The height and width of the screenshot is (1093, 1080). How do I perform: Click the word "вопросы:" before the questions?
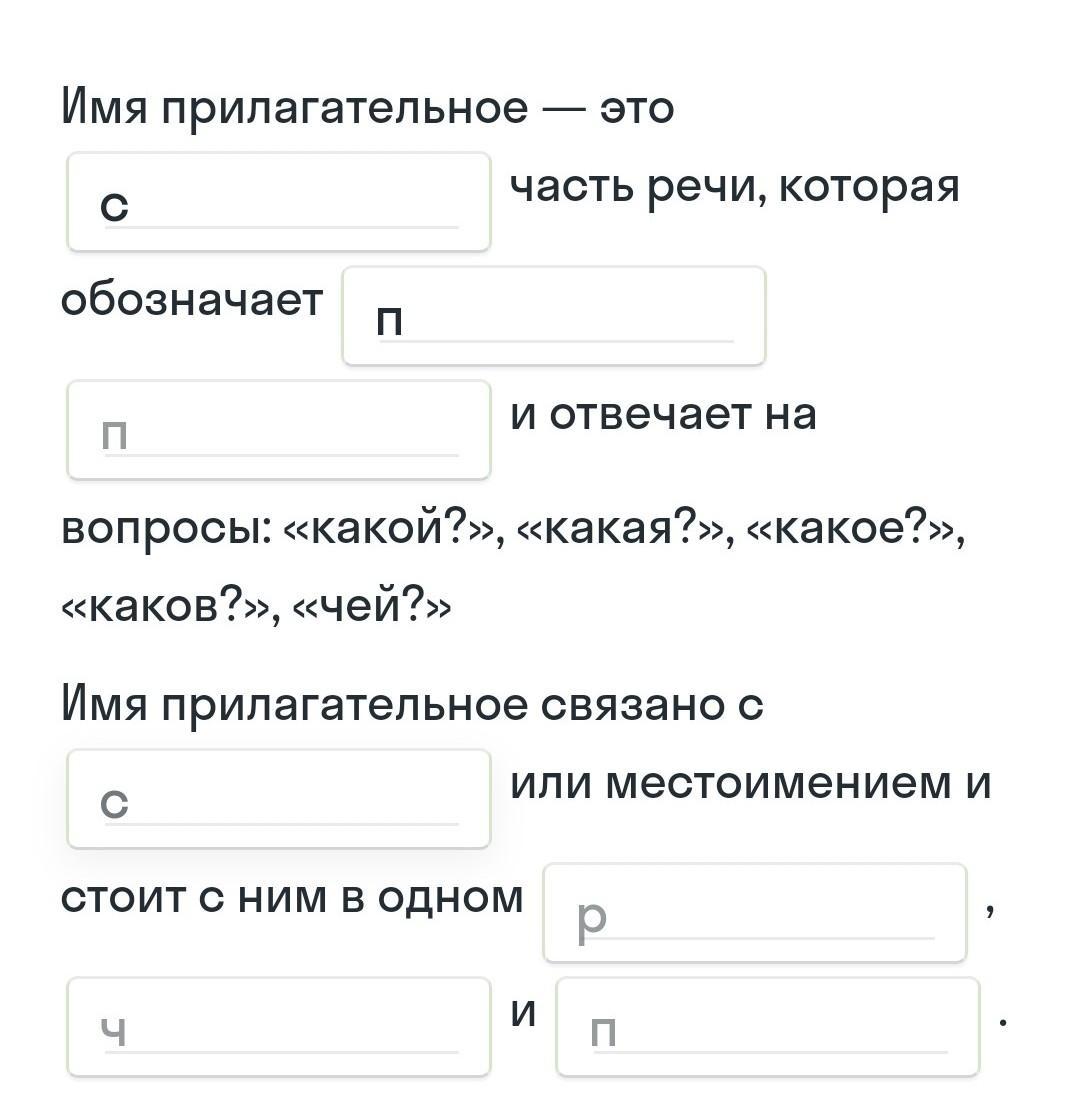pos(164,528)
